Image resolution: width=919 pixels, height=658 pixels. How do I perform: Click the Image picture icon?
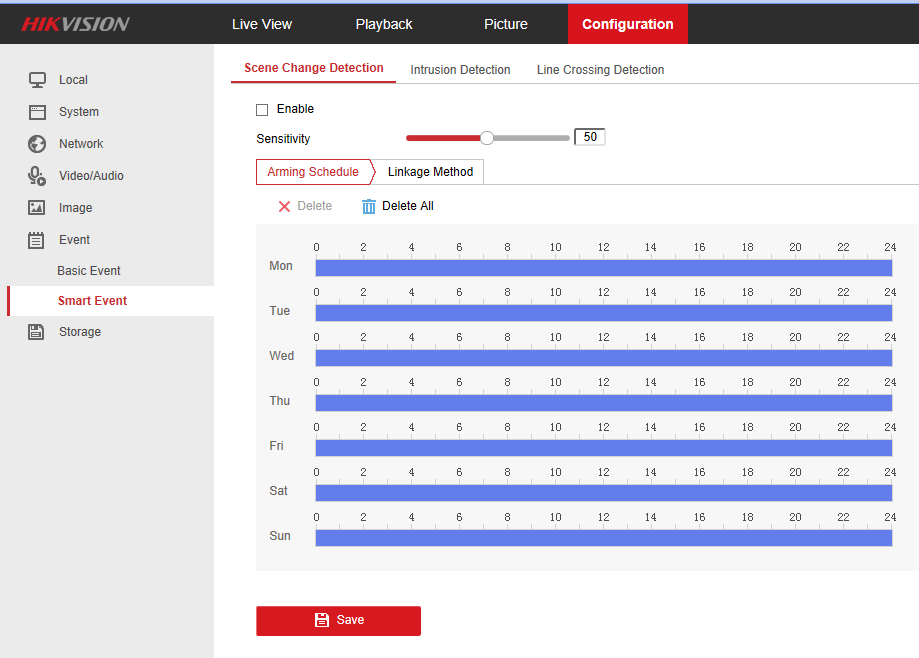[x=37, y=208]
